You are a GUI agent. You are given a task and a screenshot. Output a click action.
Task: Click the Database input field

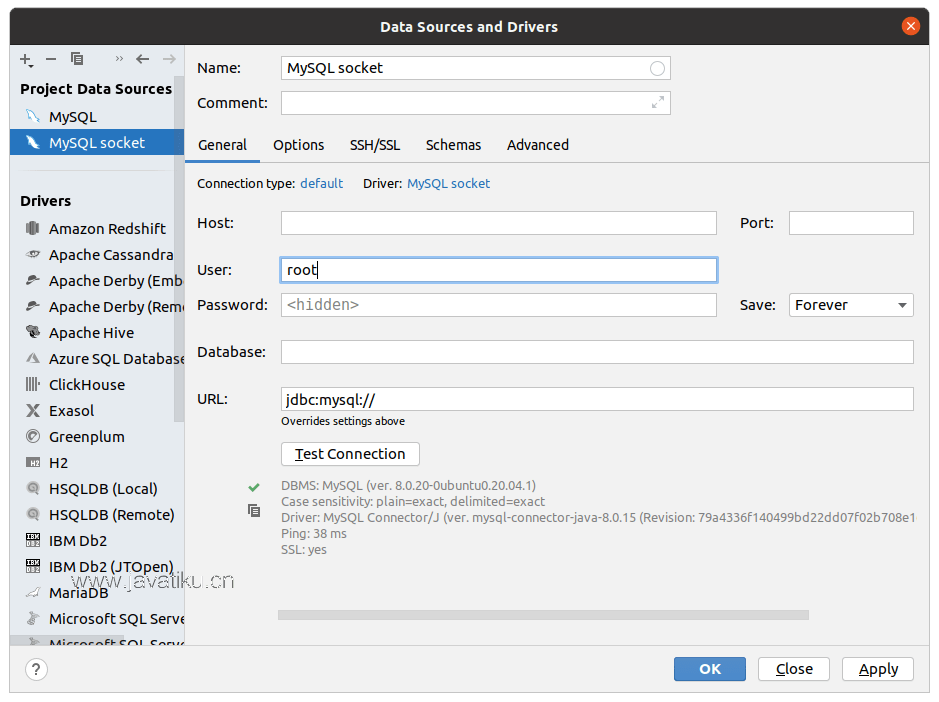[597, 352]
